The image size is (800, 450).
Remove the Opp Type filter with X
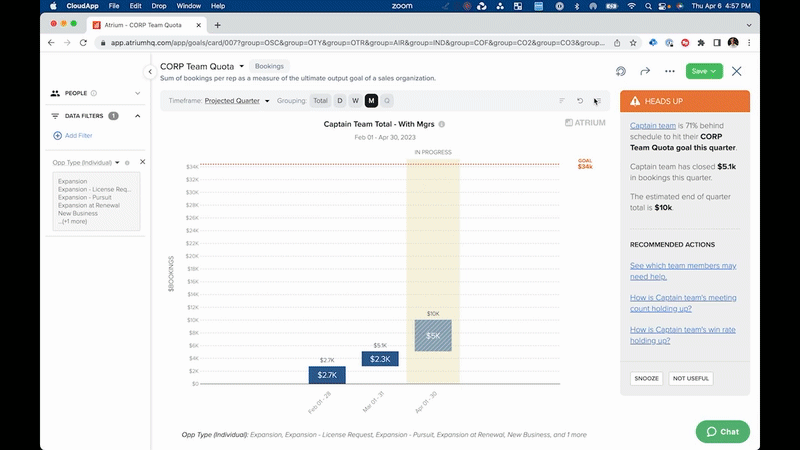(x=142, y=162)
